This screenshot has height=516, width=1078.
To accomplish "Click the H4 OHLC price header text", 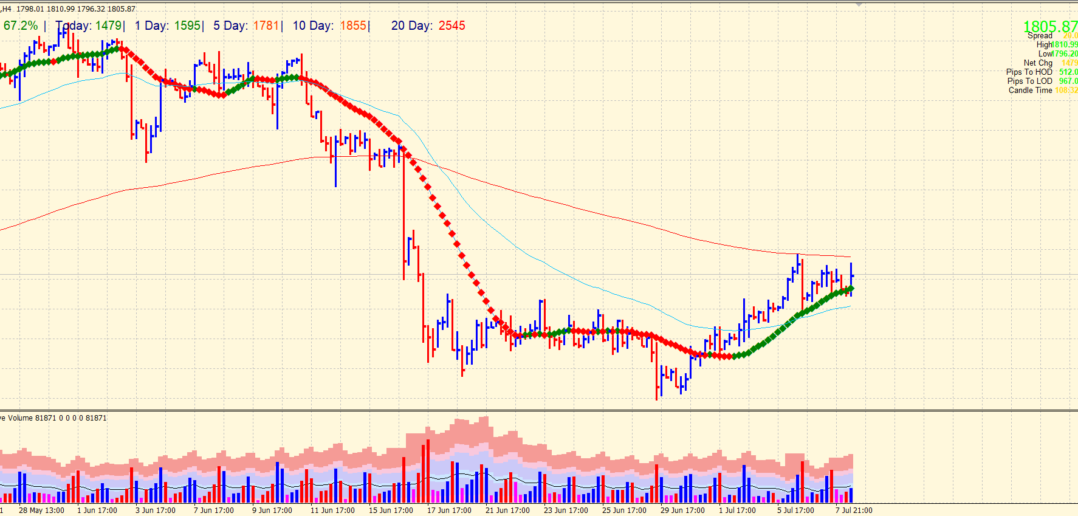I will pos(67,9).
